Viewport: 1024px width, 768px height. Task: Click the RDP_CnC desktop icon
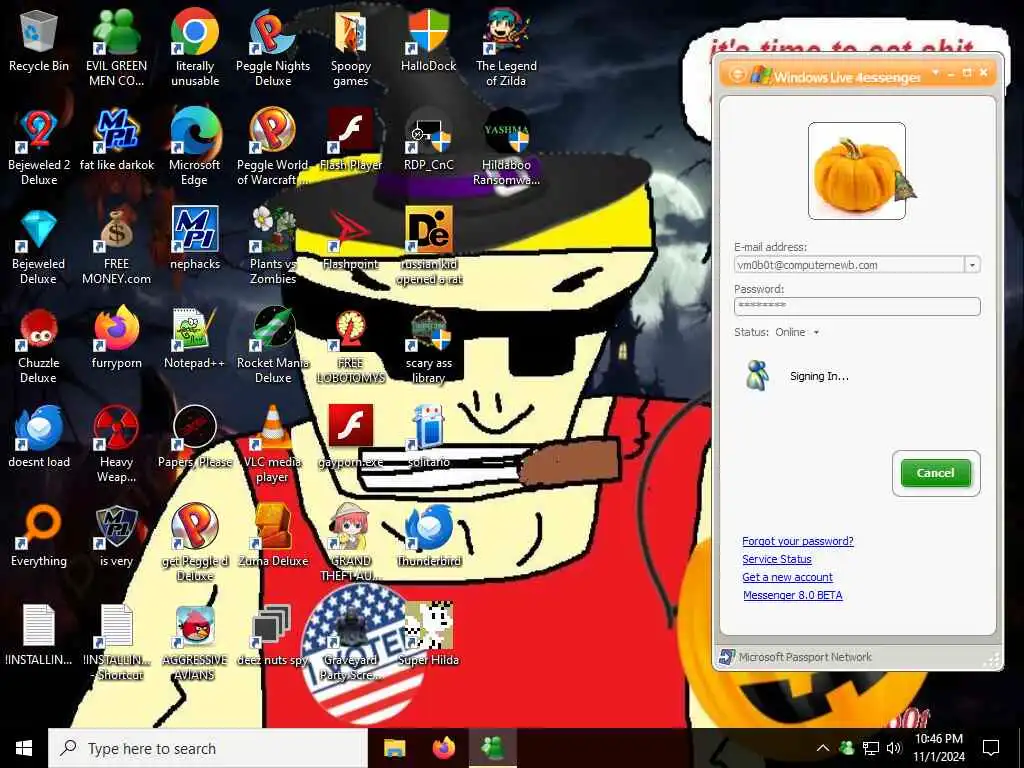[x=429, y=131]
